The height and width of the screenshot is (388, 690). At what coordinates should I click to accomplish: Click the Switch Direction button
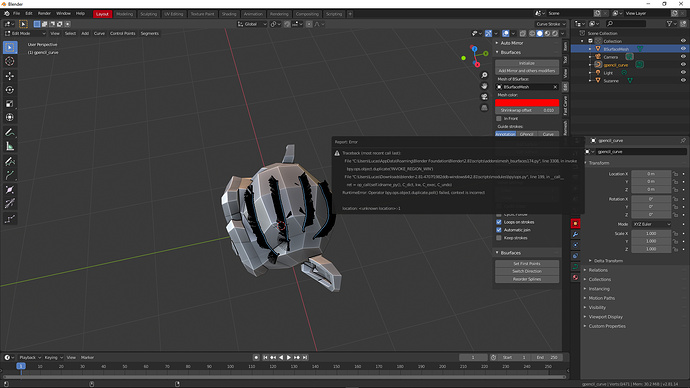coord(527,271)
